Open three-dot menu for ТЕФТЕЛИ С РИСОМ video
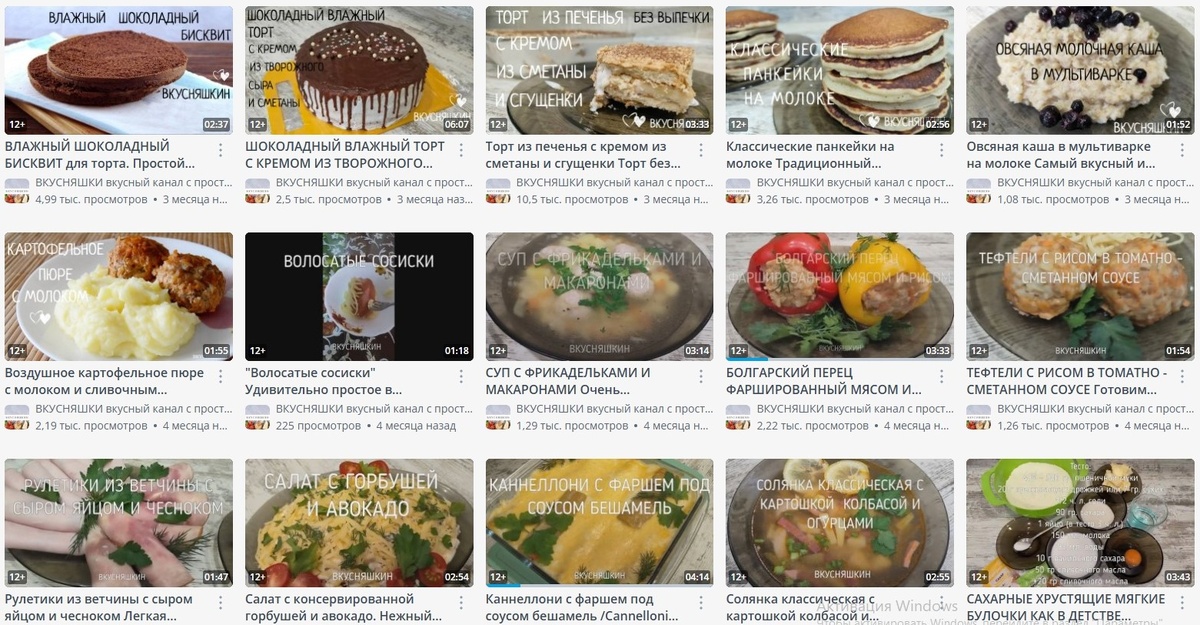1200x625 pixels. 1183,376
